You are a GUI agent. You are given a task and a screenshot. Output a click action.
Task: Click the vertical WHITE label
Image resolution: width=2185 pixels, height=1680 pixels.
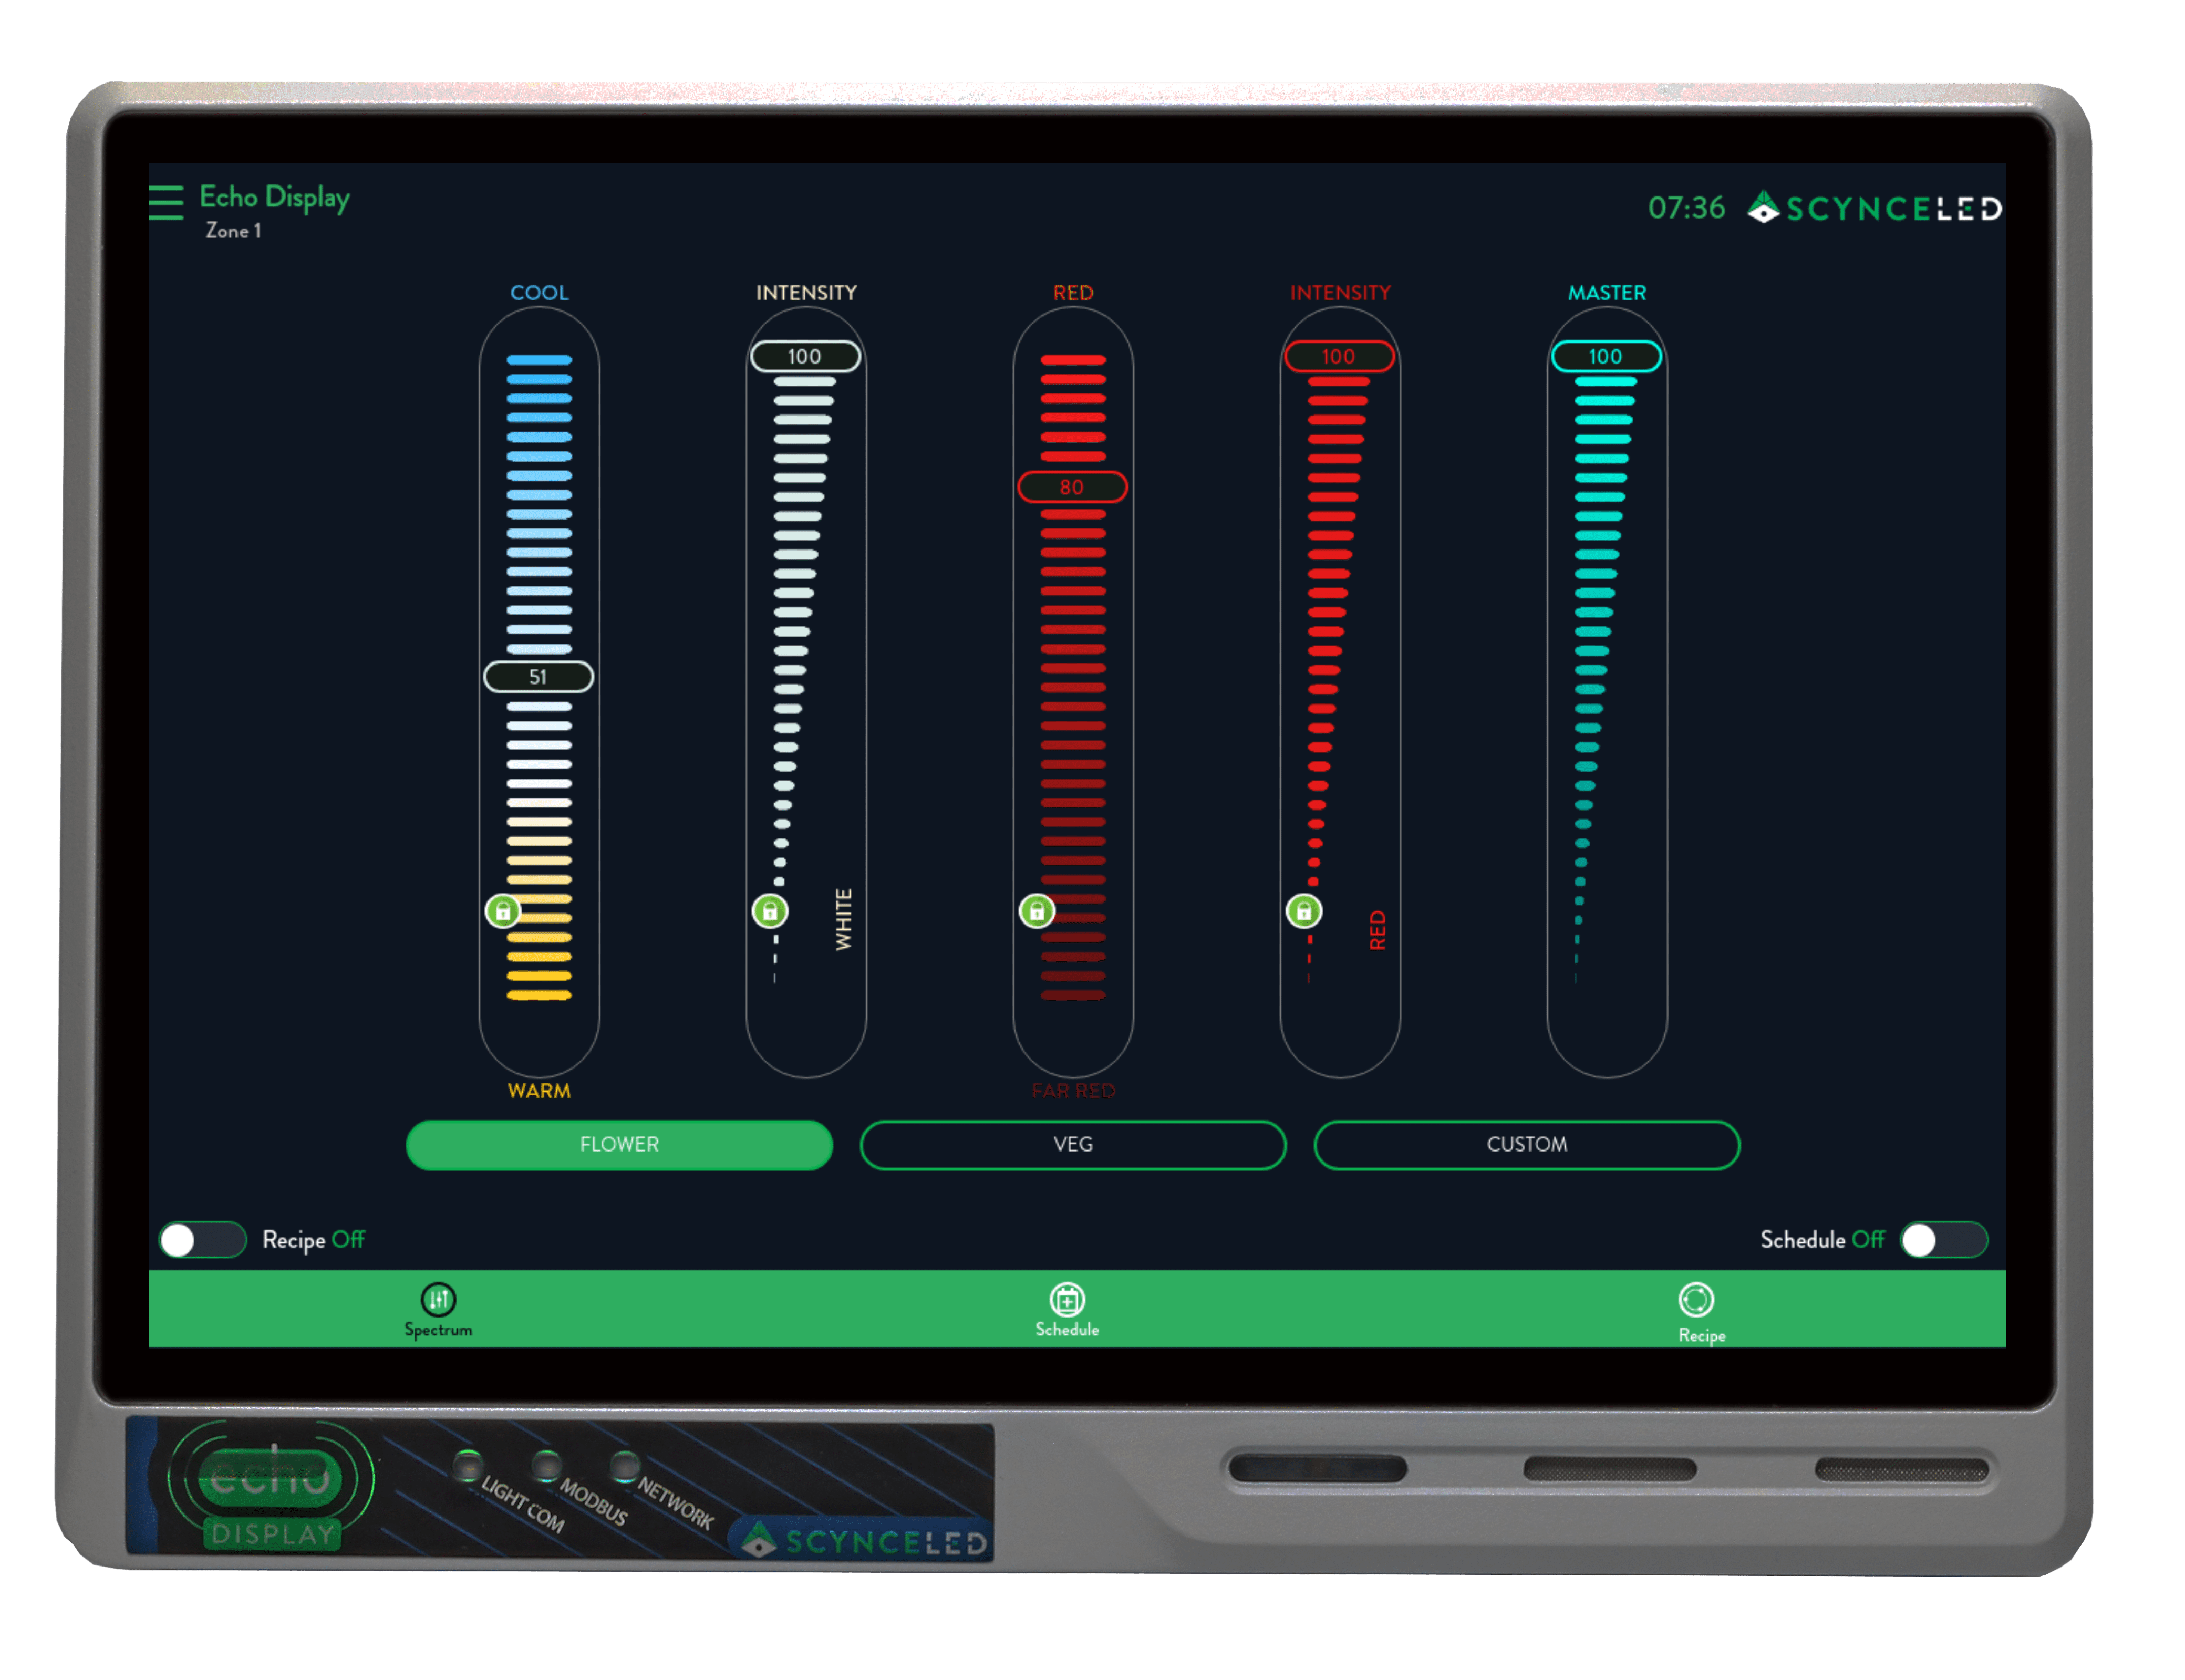(x=843, y=919)
